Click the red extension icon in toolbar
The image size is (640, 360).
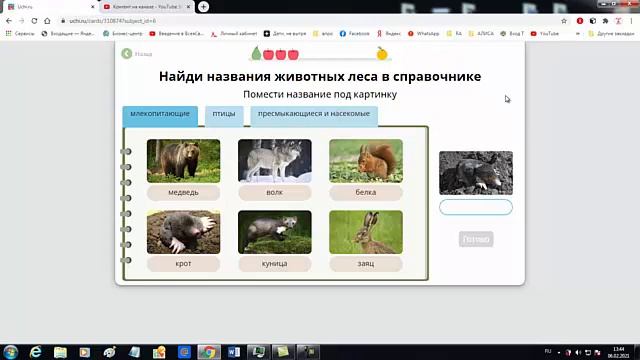click(x=580, y=21)
